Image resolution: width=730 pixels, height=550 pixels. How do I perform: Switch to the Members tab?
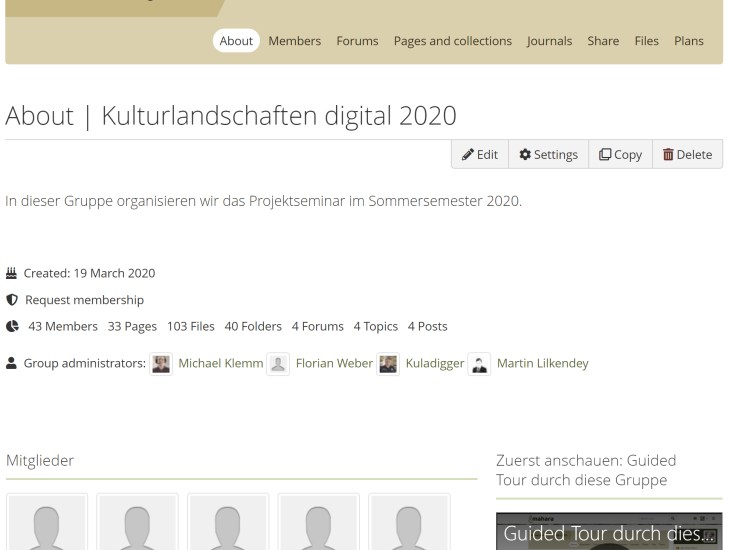[294, 41]
